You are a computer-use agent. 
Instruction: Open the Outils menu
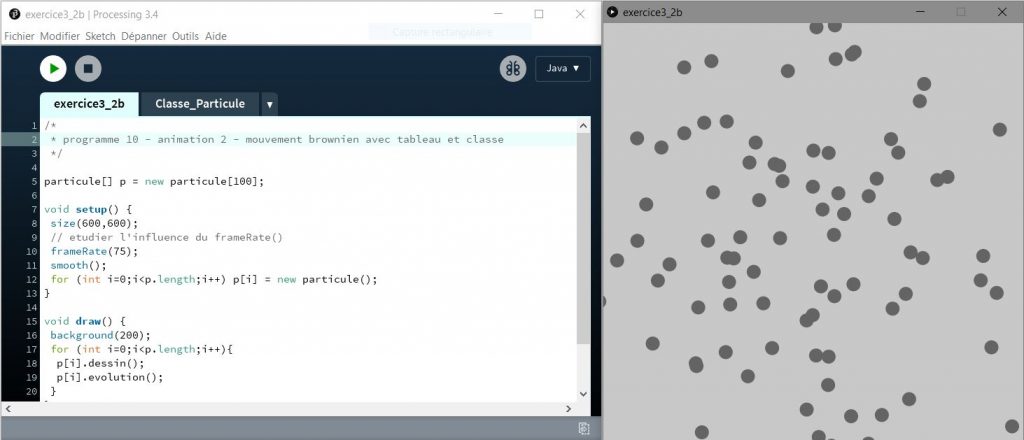click(185, 36)
